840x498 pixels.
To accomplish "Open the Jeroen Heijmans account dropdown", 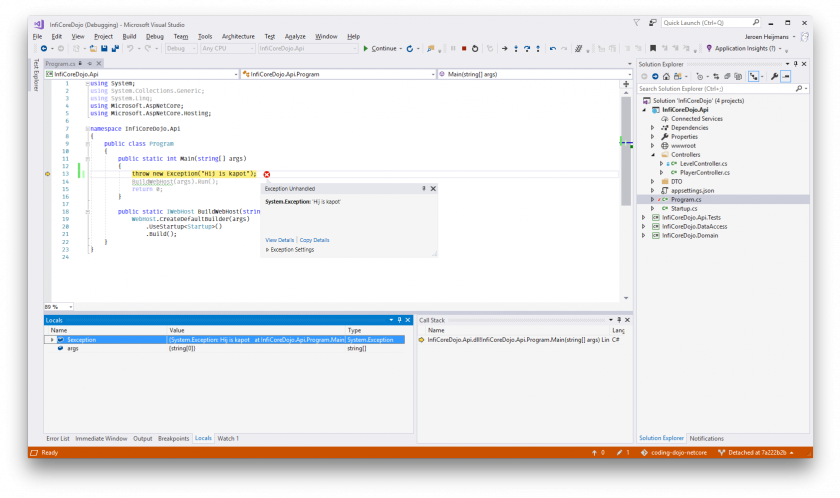I will pos(770,36).
